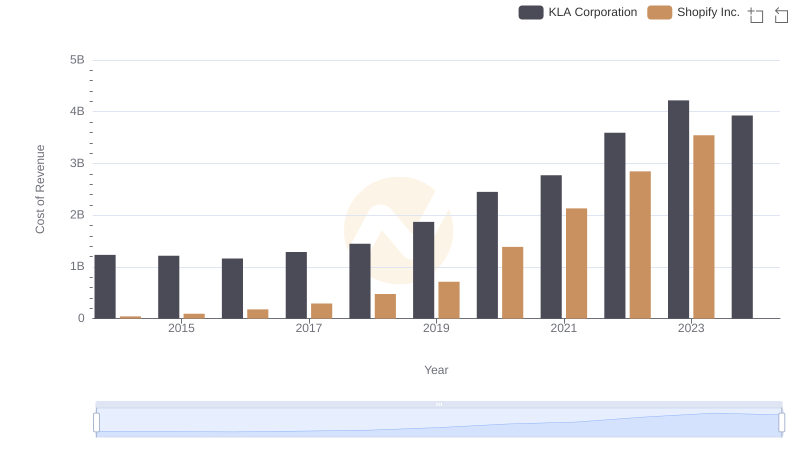Click the zoom reset restore icon
Image resolution: width=800 pixels, height=461 pixels.
tap(781, 15)
